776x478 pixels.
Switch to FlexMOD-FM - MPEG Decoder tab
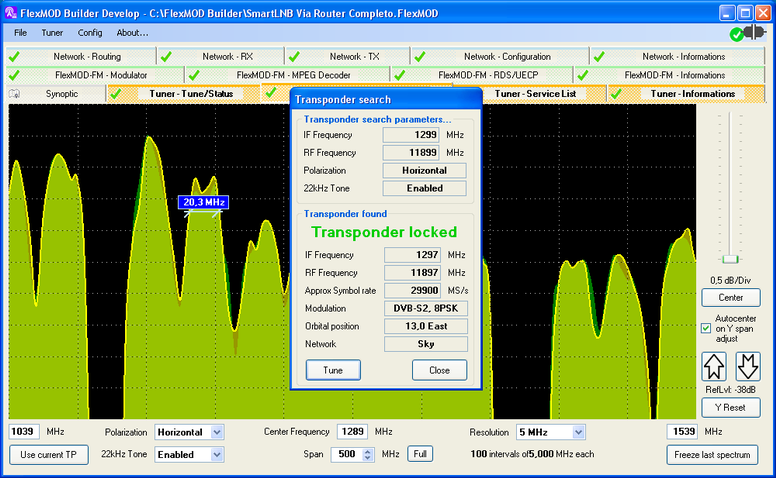[288, 75]
